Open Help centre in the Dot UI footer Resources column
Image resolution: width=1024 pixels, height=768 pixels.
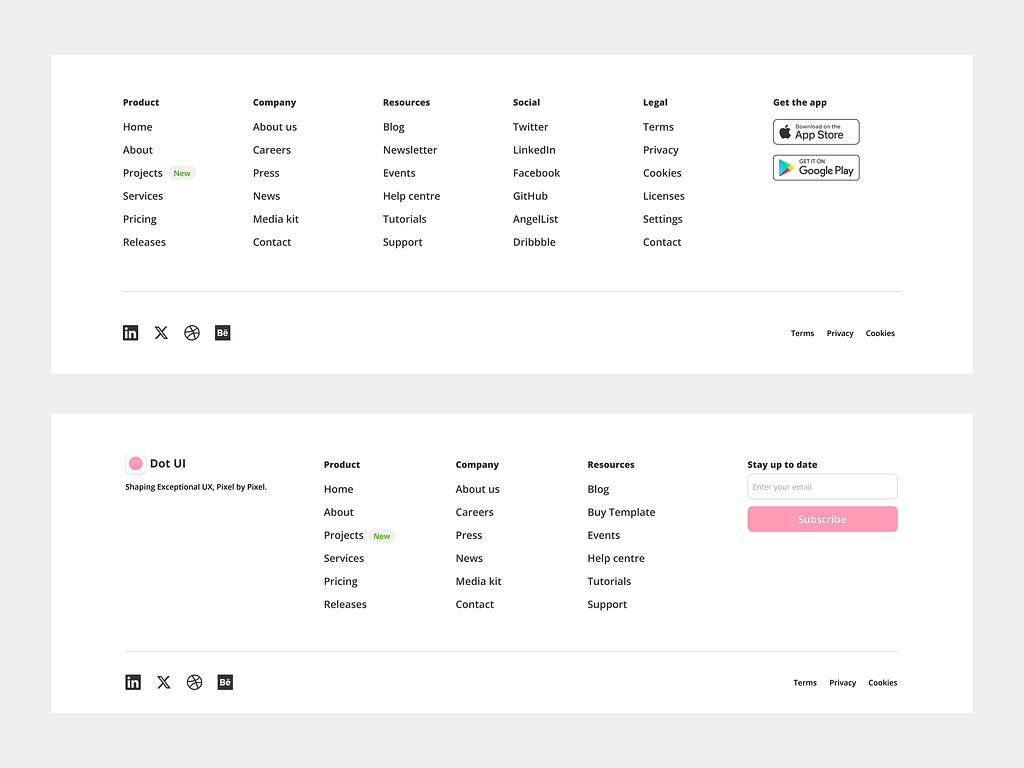click(x=616, y=558)
